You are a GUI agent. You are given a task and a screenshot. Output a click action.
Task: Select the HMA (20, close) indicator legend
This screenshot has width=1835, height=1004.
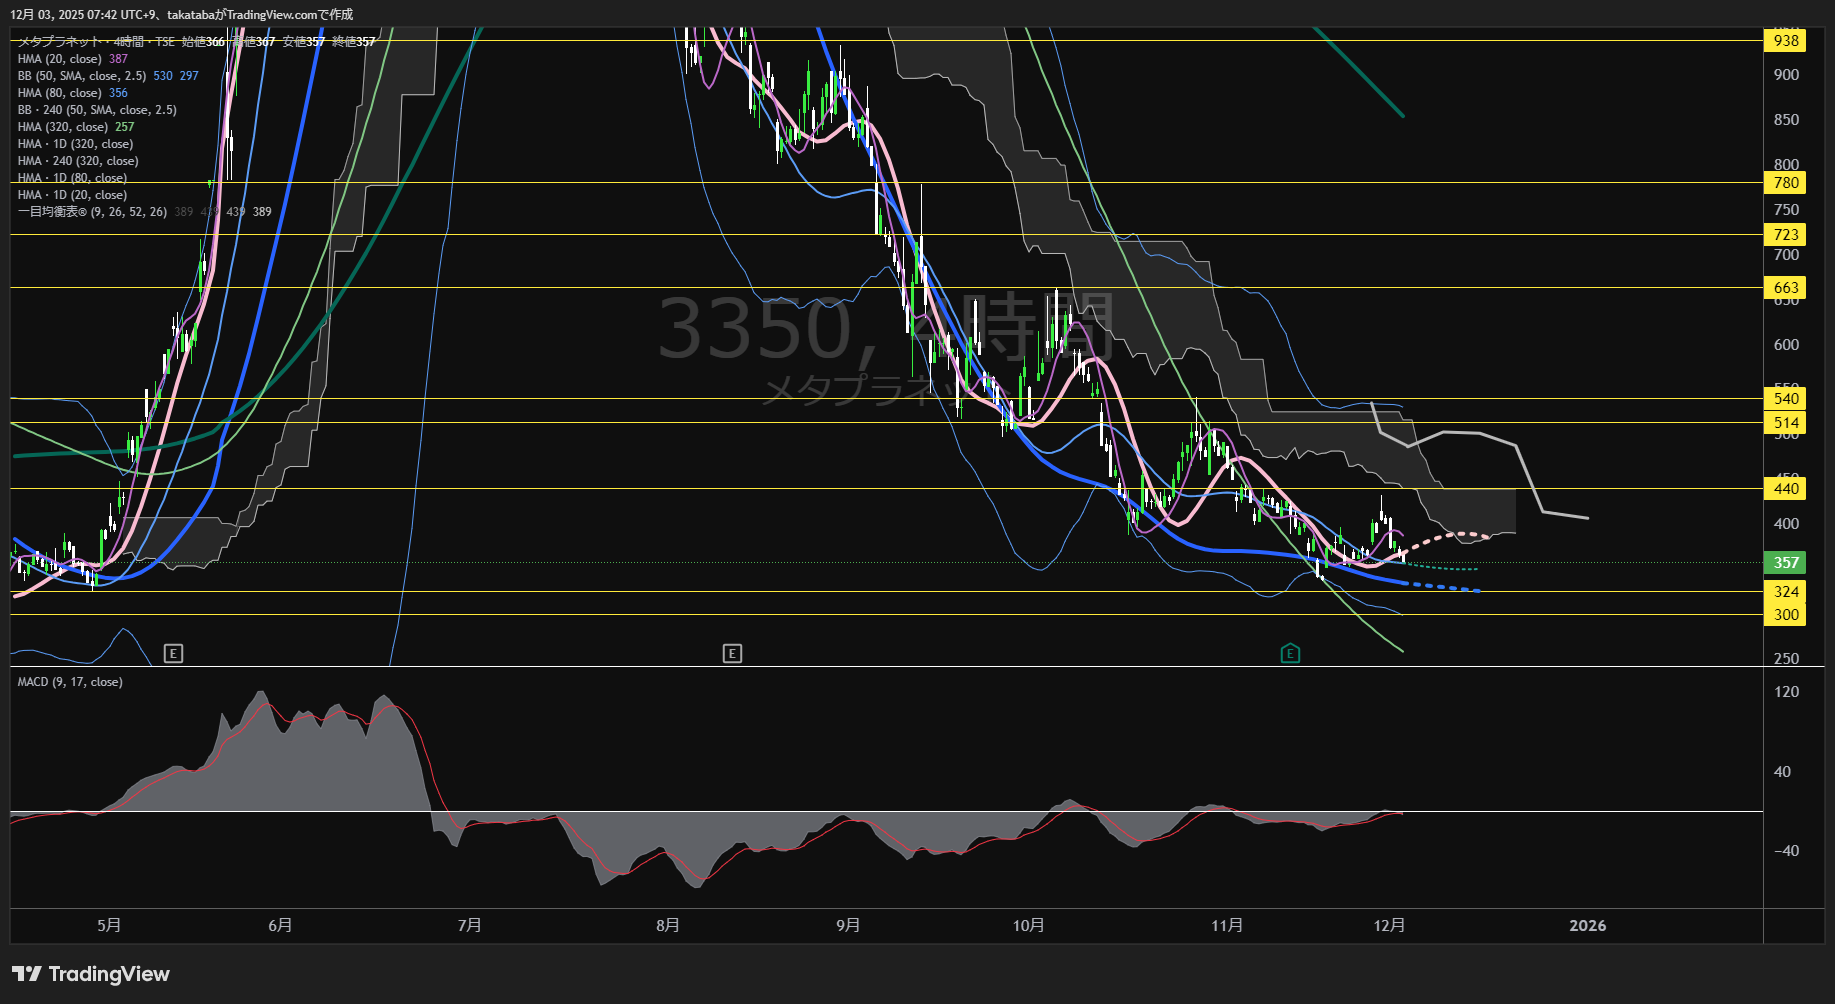point(60,59)
